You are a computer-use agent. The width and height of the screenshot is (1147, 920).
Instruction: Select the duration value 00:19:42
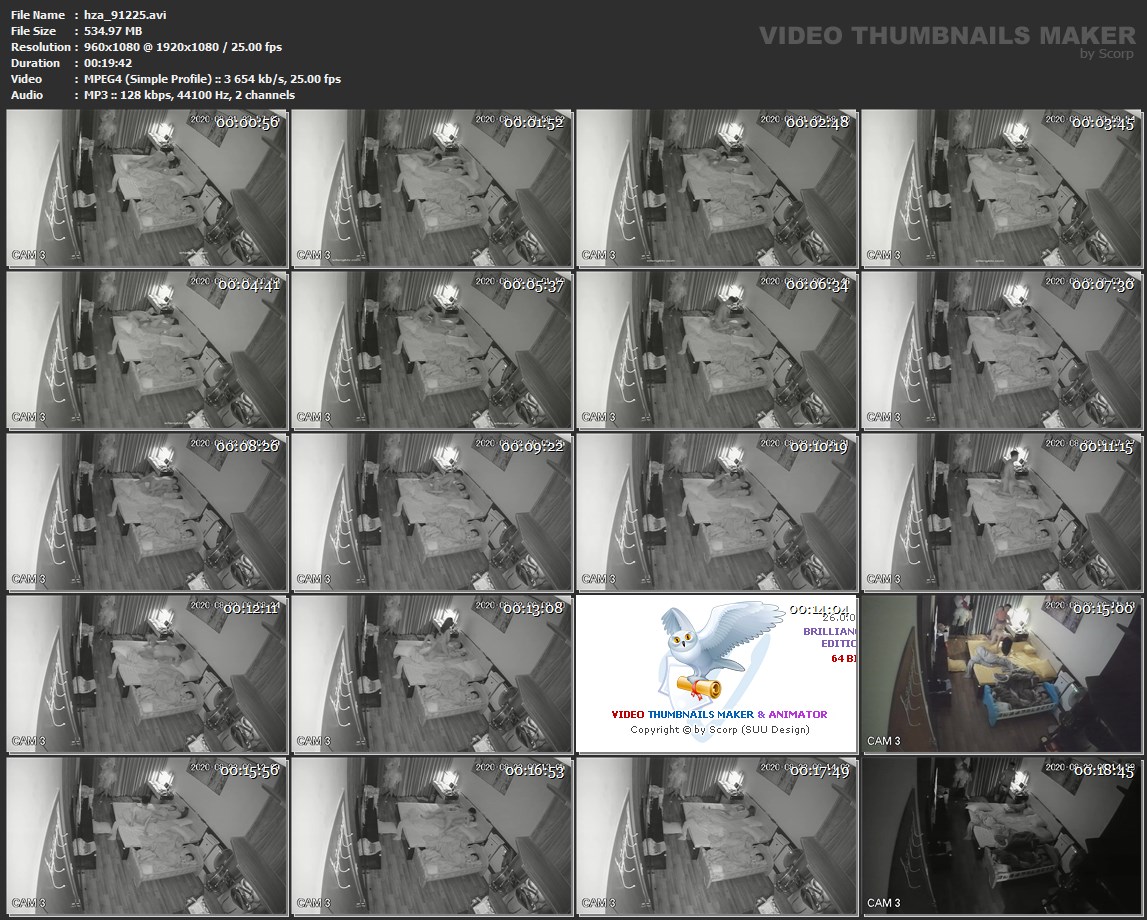point(108,63)
